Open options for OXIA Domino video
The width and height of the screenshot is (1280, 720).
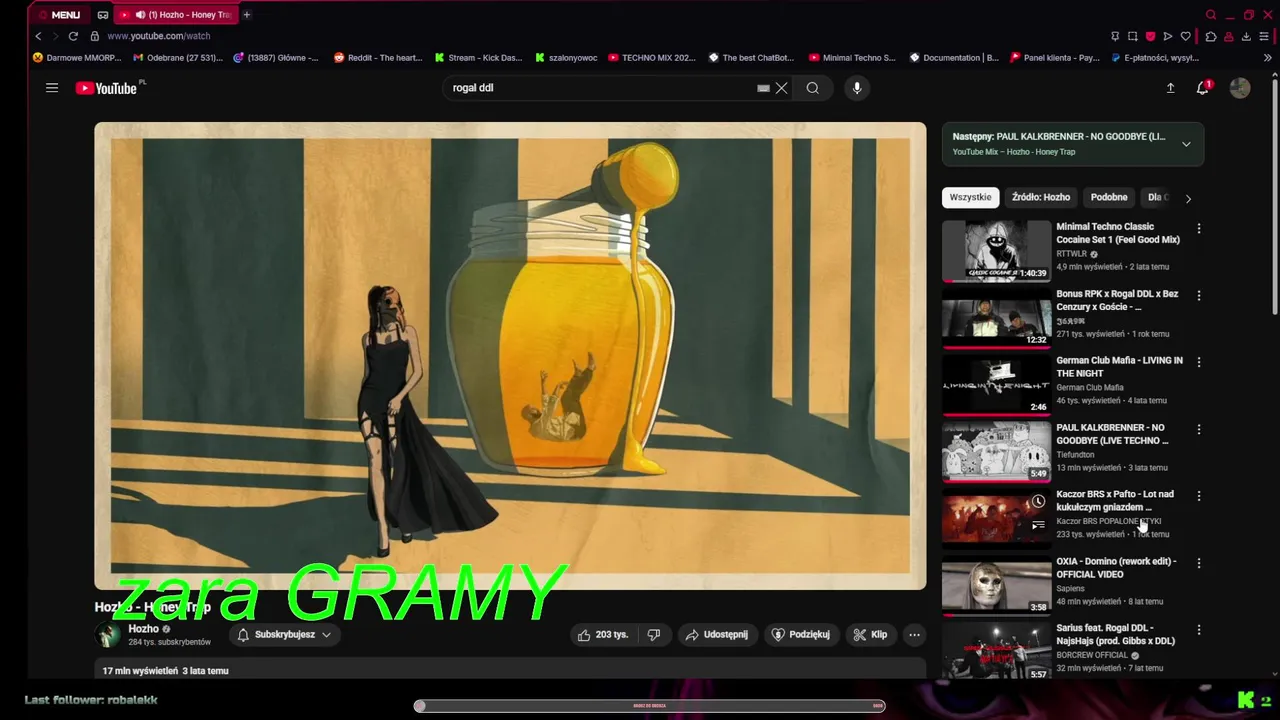click(x=1198, y=563)
